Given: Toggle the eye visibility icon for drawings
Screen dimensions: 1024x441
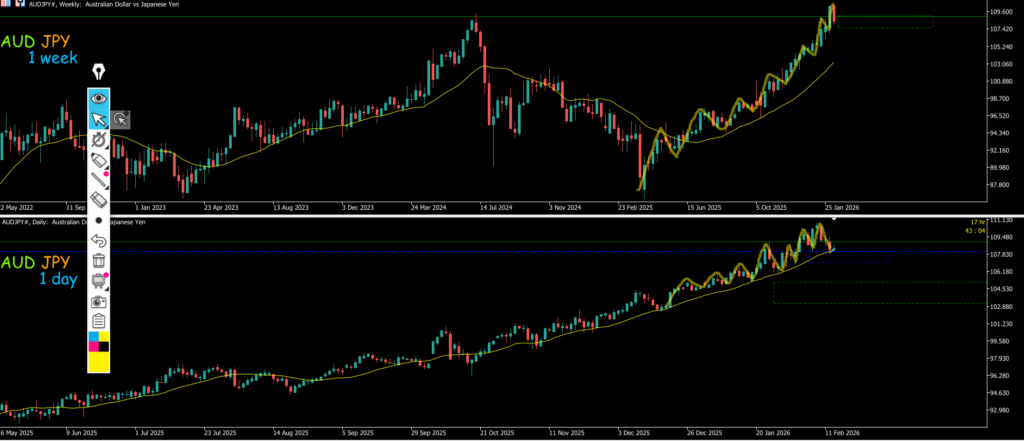Looking at the screenshot, I should 99,98.
